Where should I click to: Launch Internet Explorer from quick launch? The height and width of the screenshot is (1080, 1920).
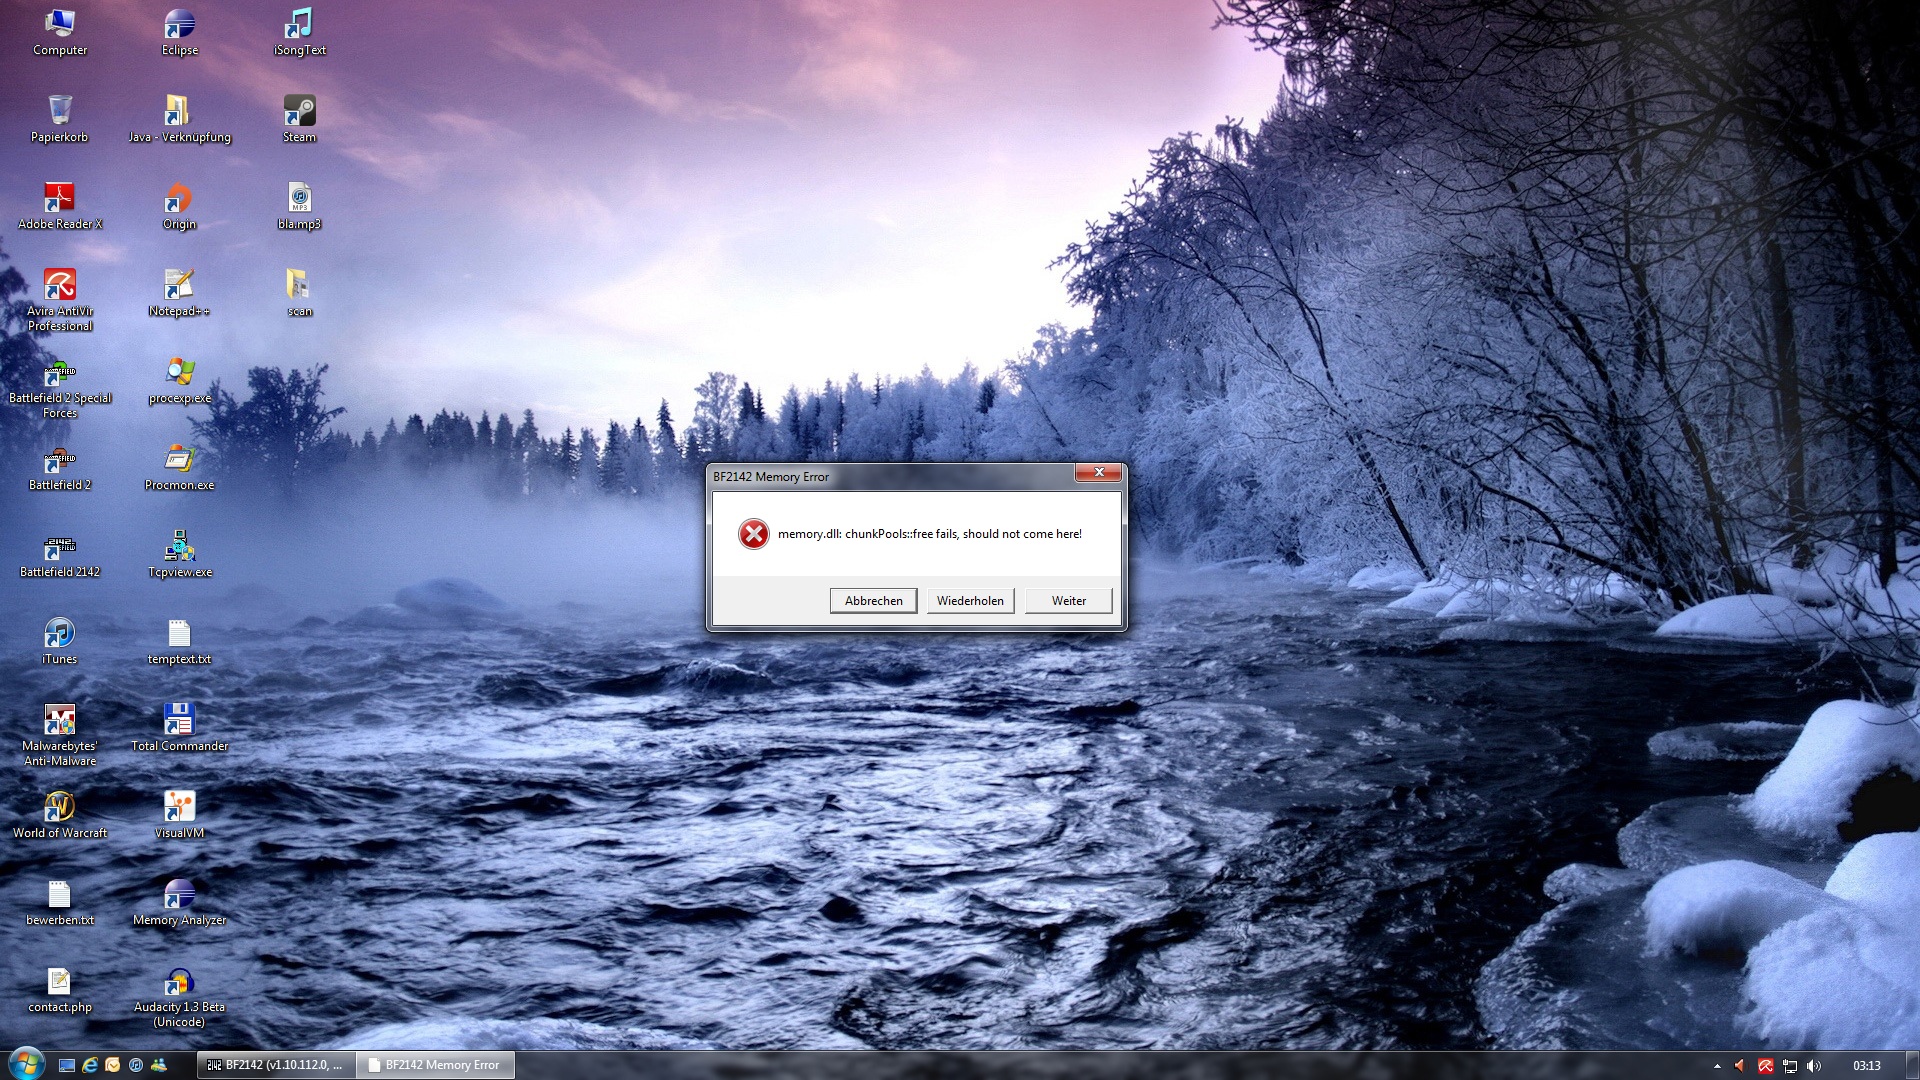click(x=90, y=1066)
